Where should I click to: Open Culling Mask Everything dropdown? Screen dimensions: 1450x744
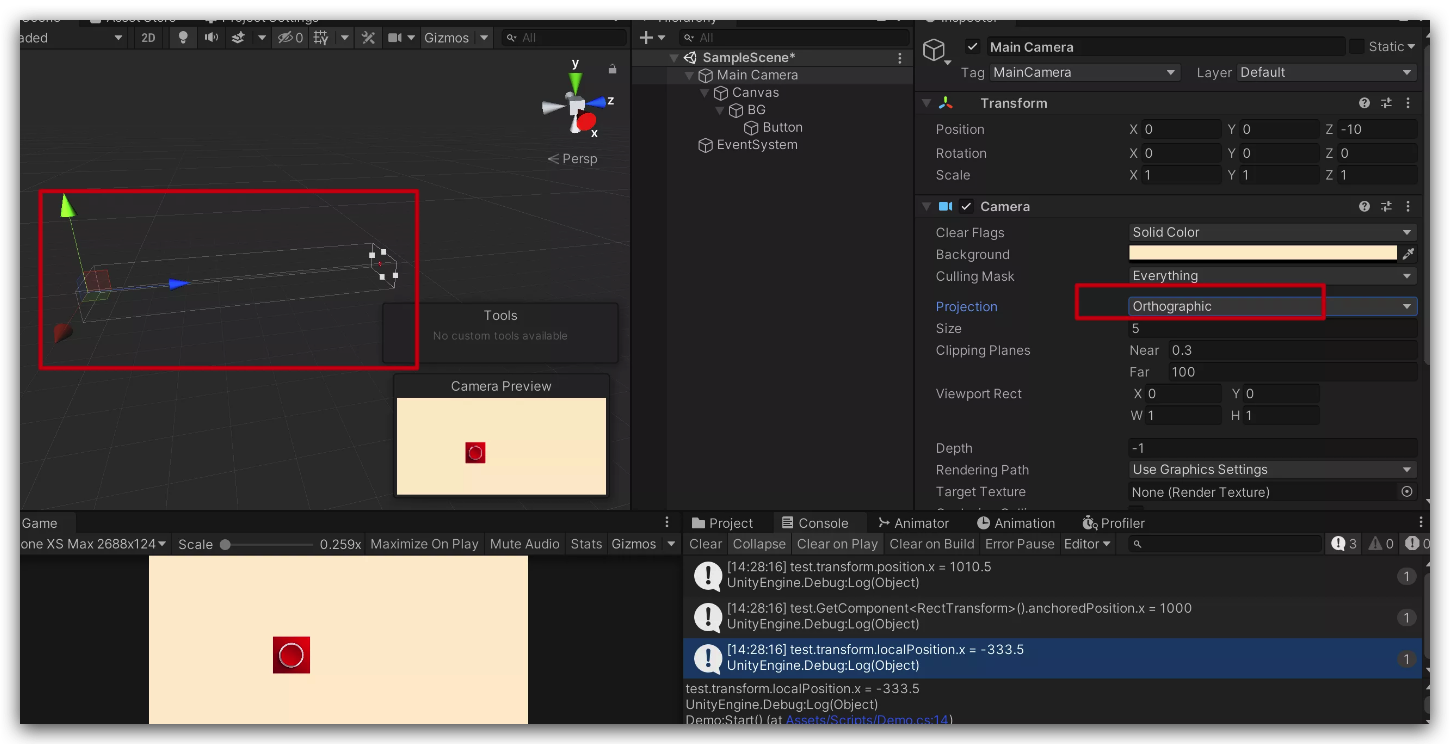pyautogui.click(x=1272, y=276)
